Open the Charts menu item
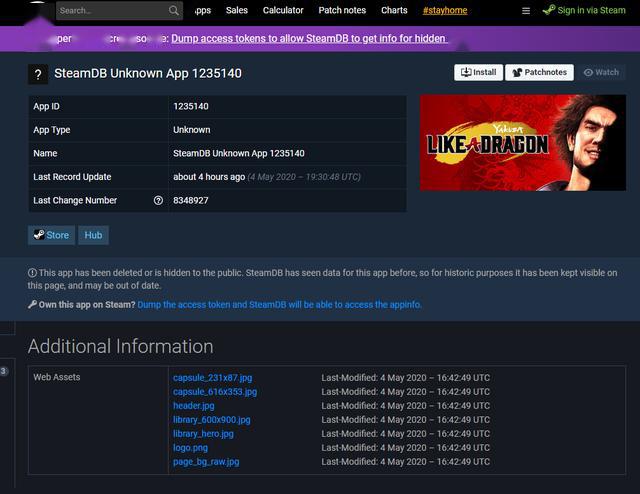640x494 pixels. click(394, 10)
